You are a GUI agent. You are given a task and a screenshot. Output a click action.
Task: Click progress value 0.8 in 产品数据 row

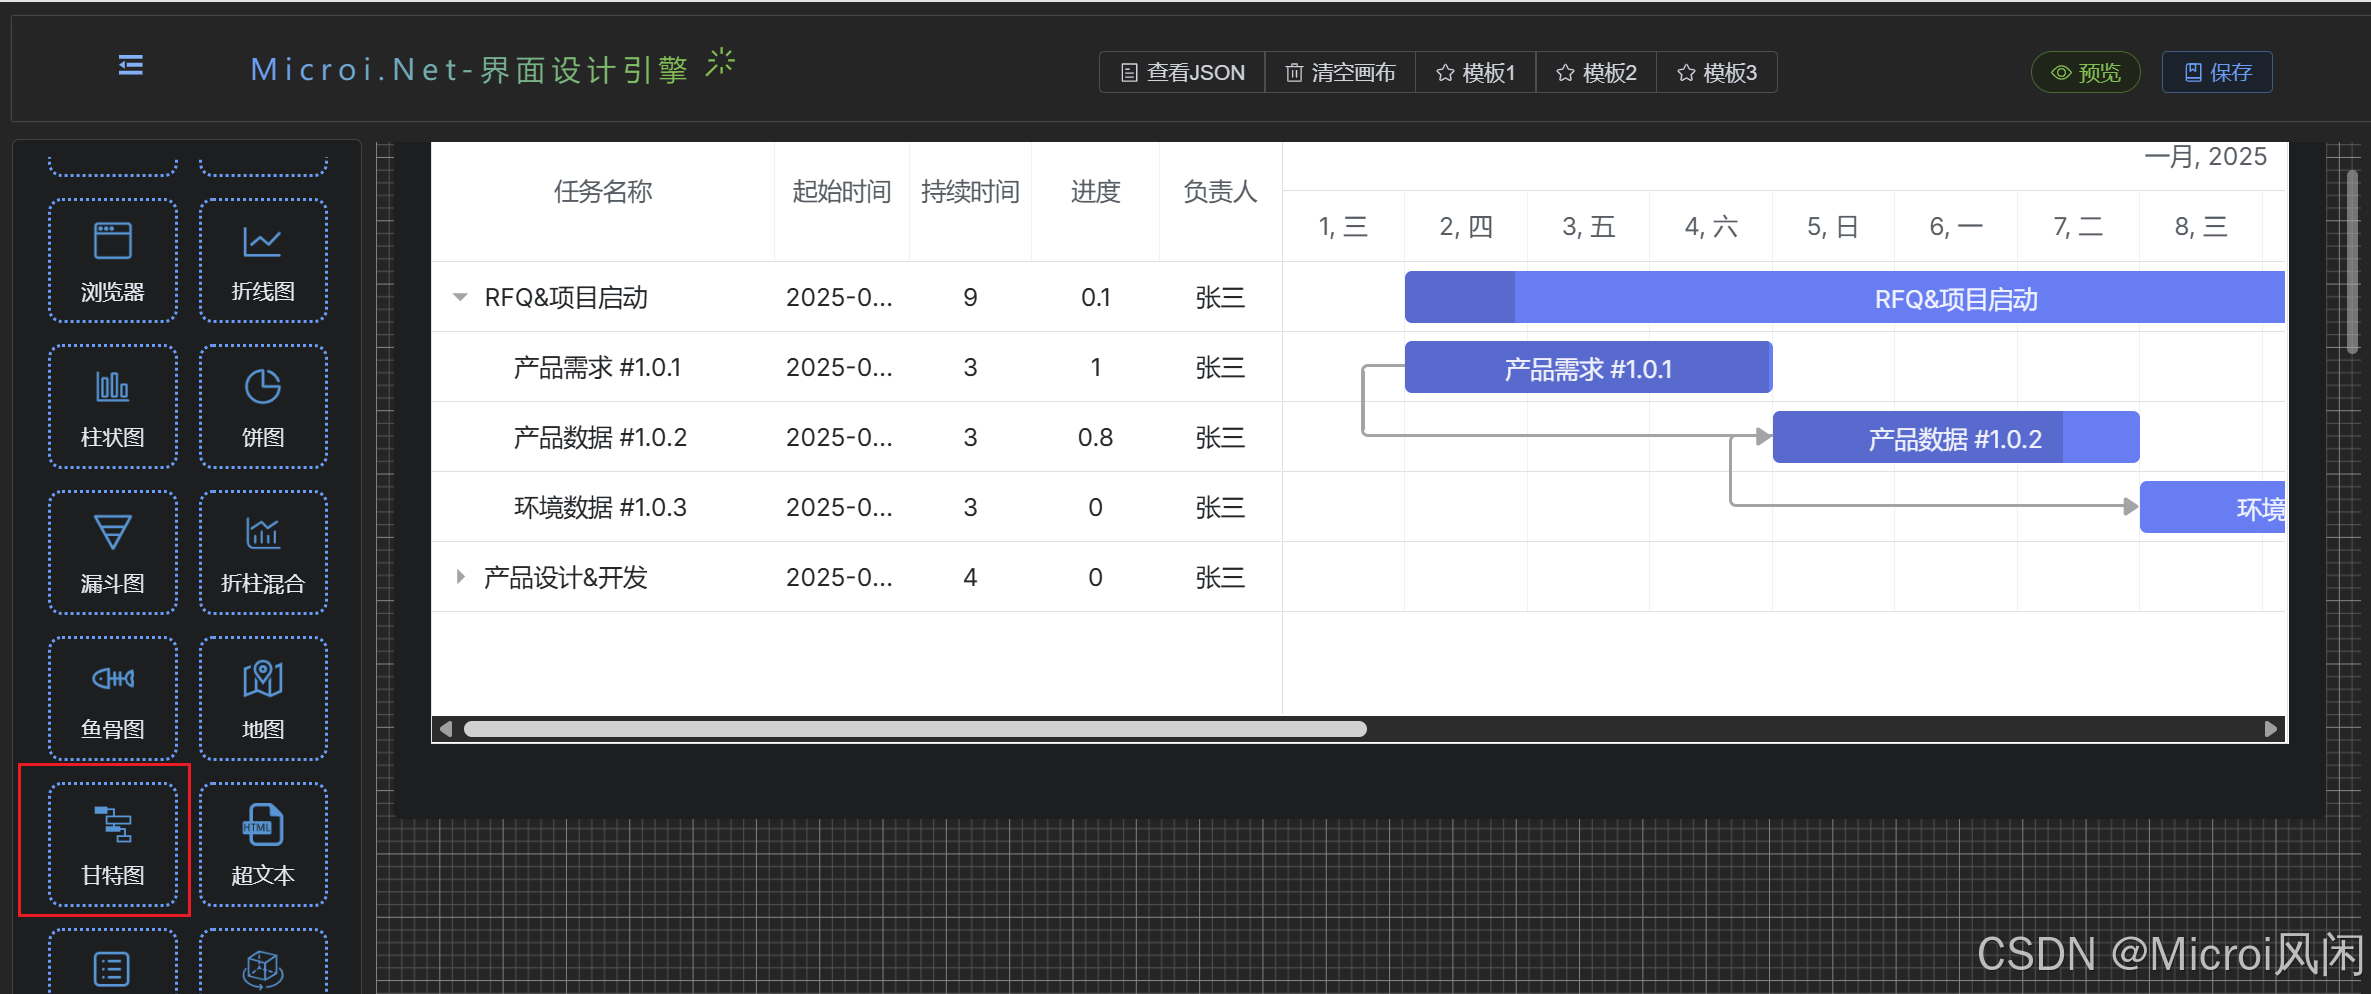click(1096, 437)
